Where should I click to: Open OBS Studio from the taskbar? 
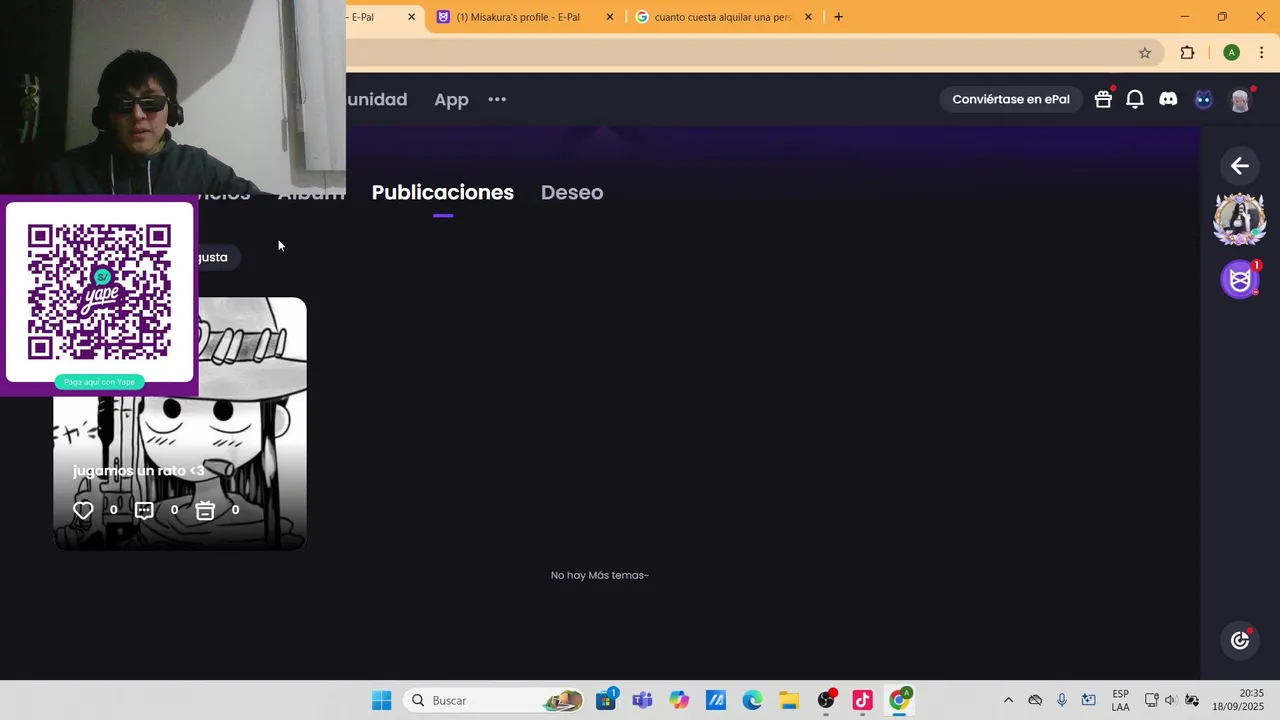coord(826,700)
